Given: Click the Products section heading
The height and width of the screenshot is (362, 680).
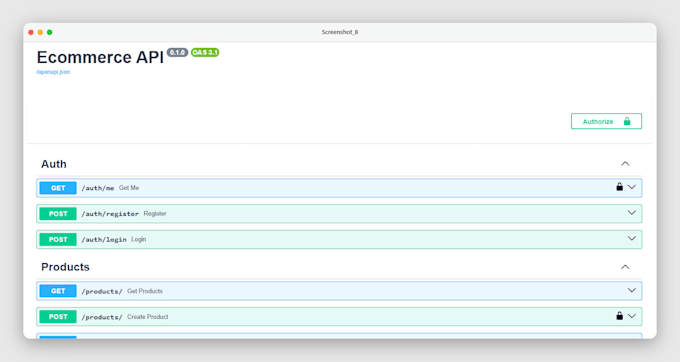Looking at the screenshot, I should point(65,267).
